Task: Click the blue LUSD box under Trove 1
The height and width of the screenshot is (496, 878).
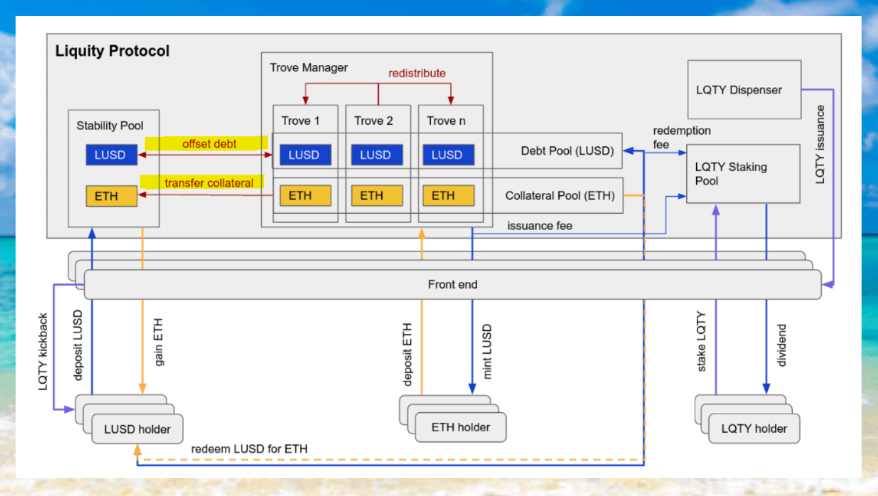Action: pos(304,155)
